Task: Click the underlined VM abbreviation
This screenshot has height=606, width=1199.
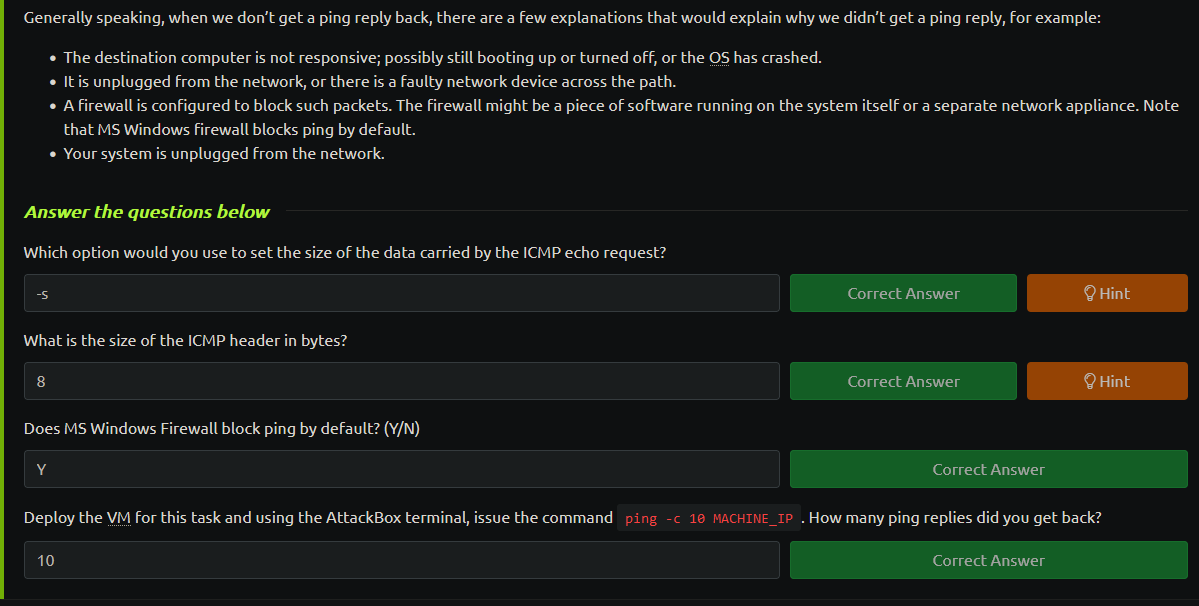Action: [119, 518]
